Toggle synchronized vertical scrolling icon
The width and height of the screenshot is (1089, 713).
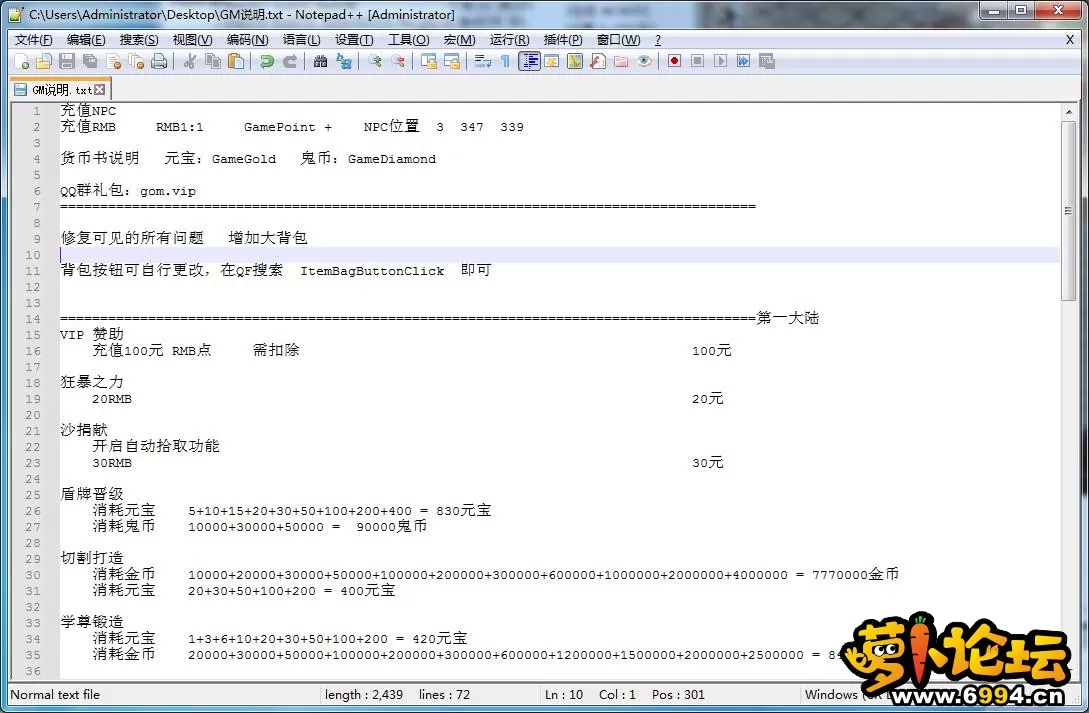click(429, 62)
